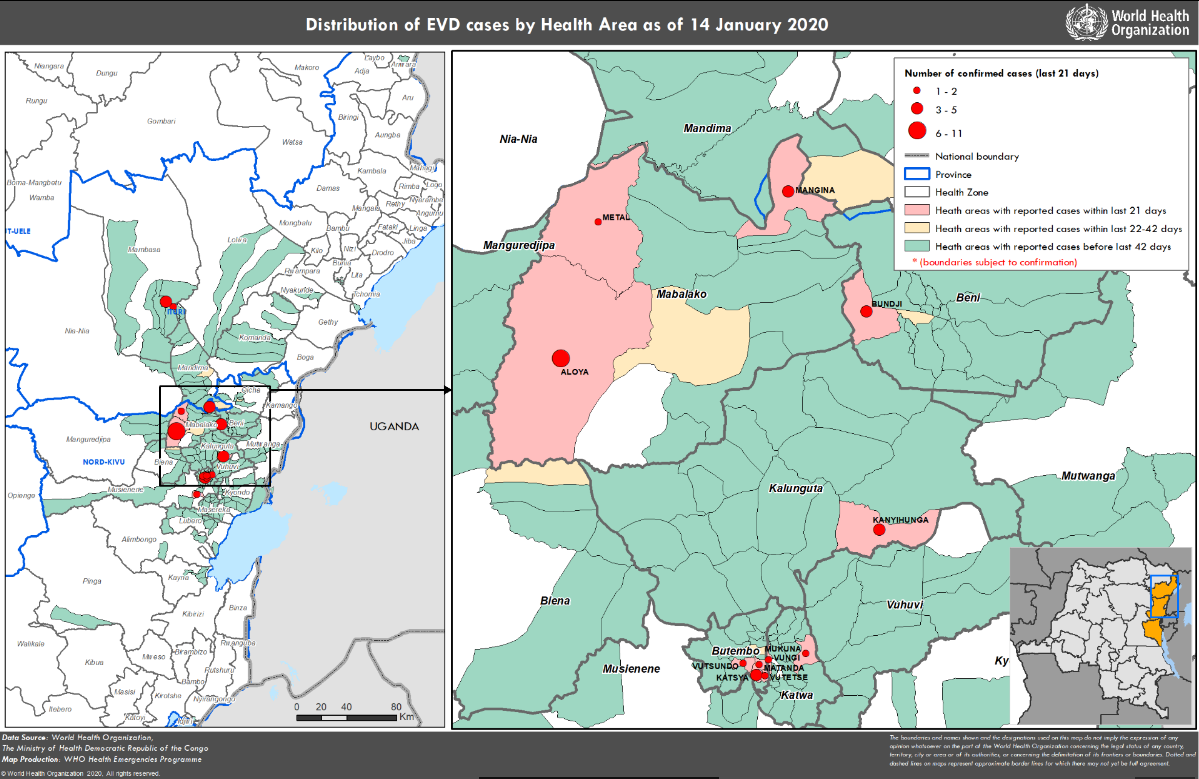The image size is (1199, 779).
Task: Click the National boundary legend line
Action: click(916, 157)
